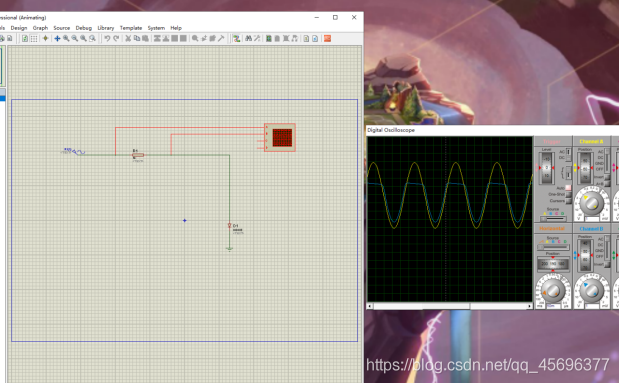Screen dimensions: 620x384
Task: Click the Horizontal timebase knob
Action: click(553, 290)
